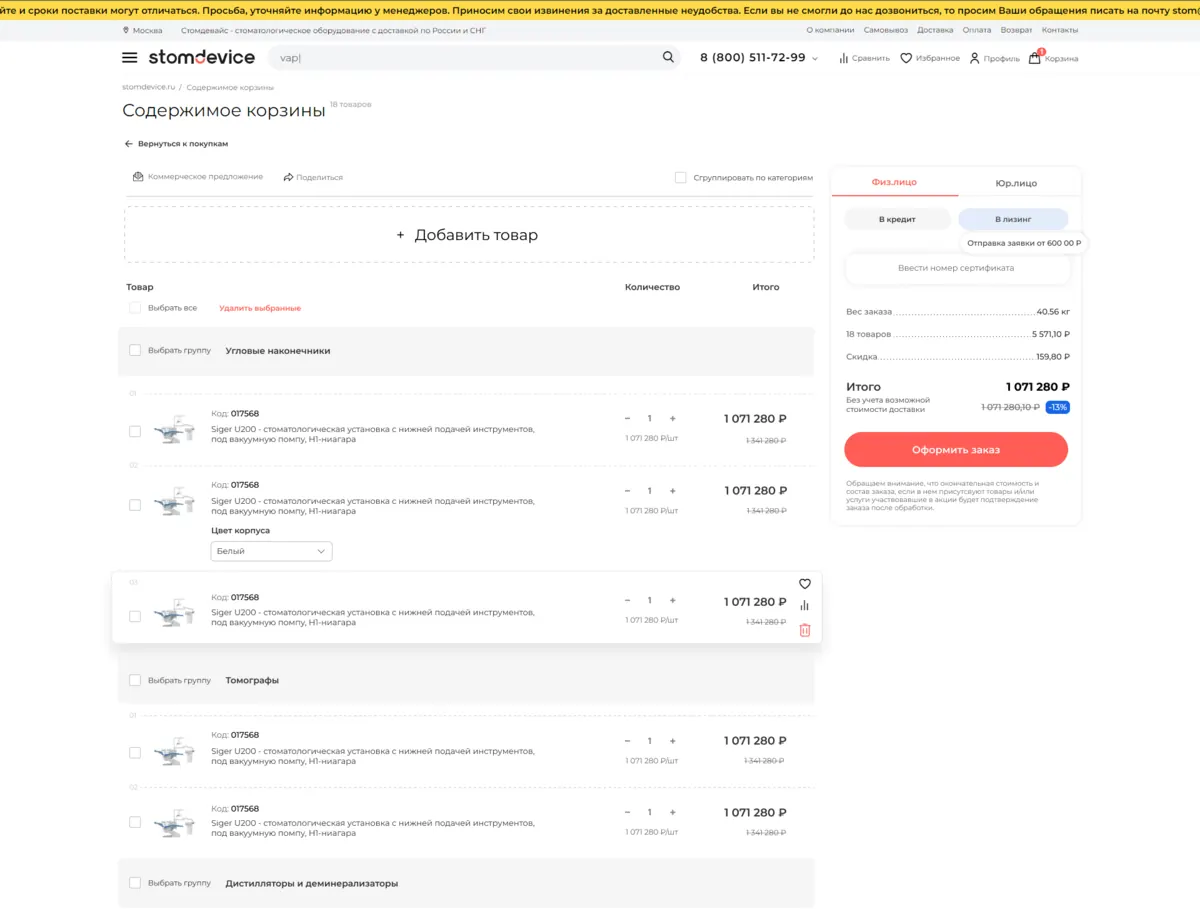Open Контакты top menu link
Screen dimensions: 1200x909
1060,30
